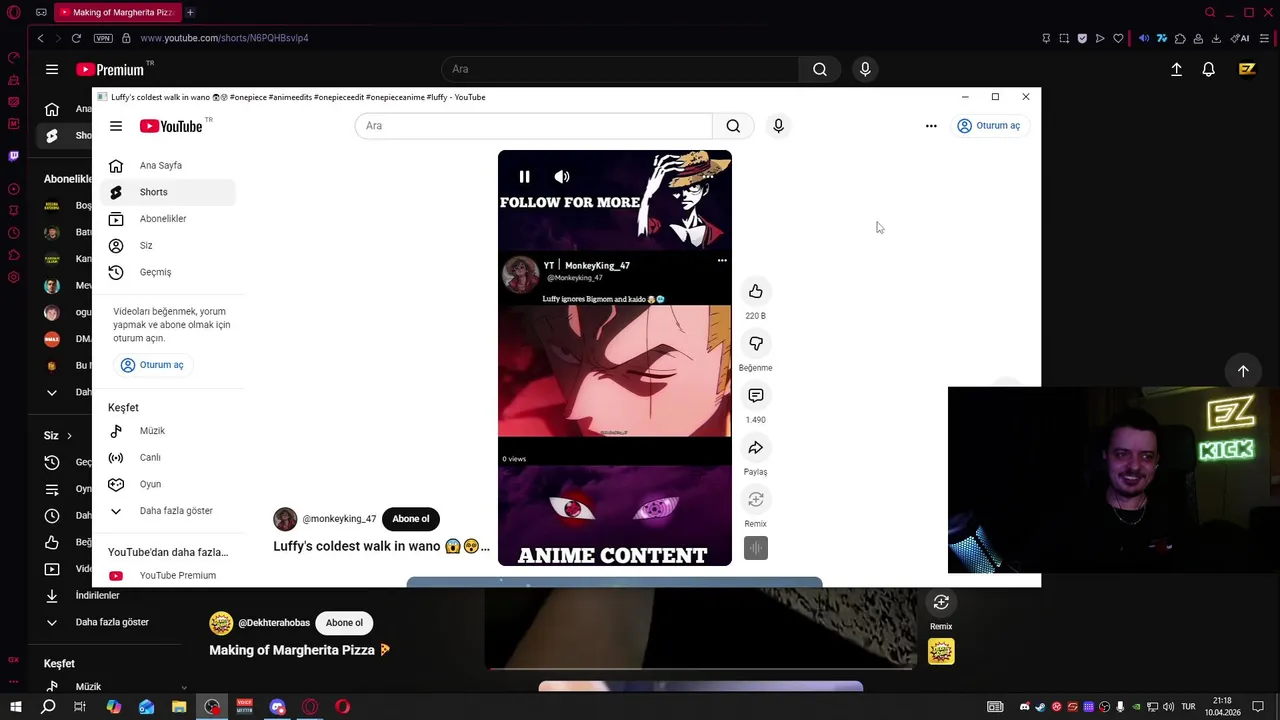
Task: Open the Windows Start menu
Action: tap(15, 707)
